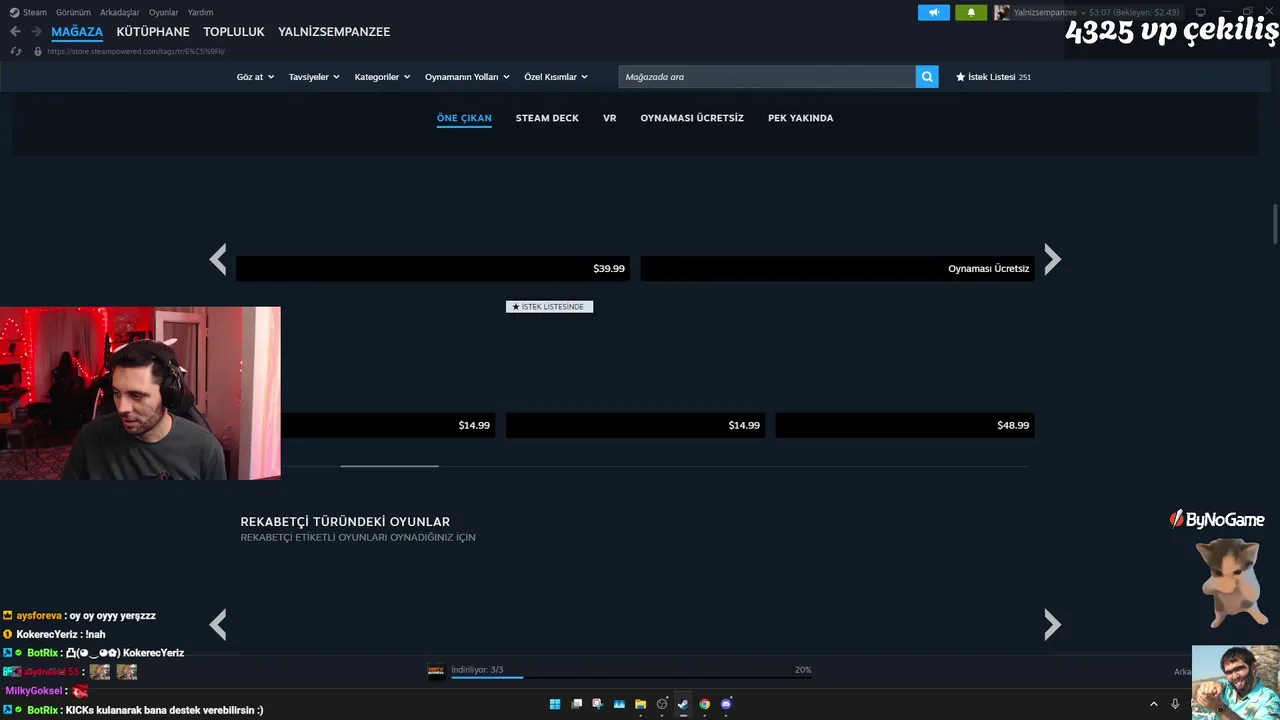Expand the Kategoriler dropdown
This screenshot has height=720, width=1280.
(x=382, y=77)
